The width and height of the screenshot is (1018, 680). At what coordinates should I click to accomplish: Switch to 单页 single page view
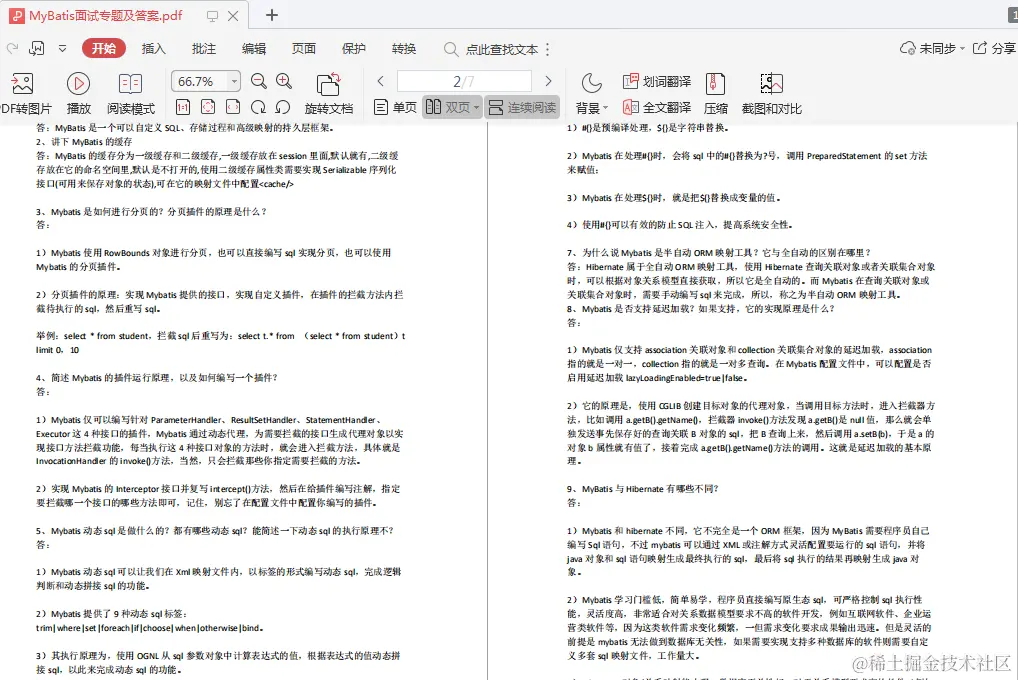coord(395,107)
